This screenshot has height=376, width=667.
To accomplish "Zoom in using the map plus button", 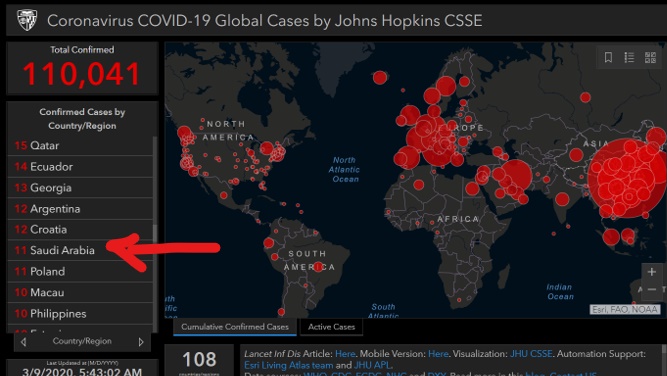I will [x=652, y=272].
